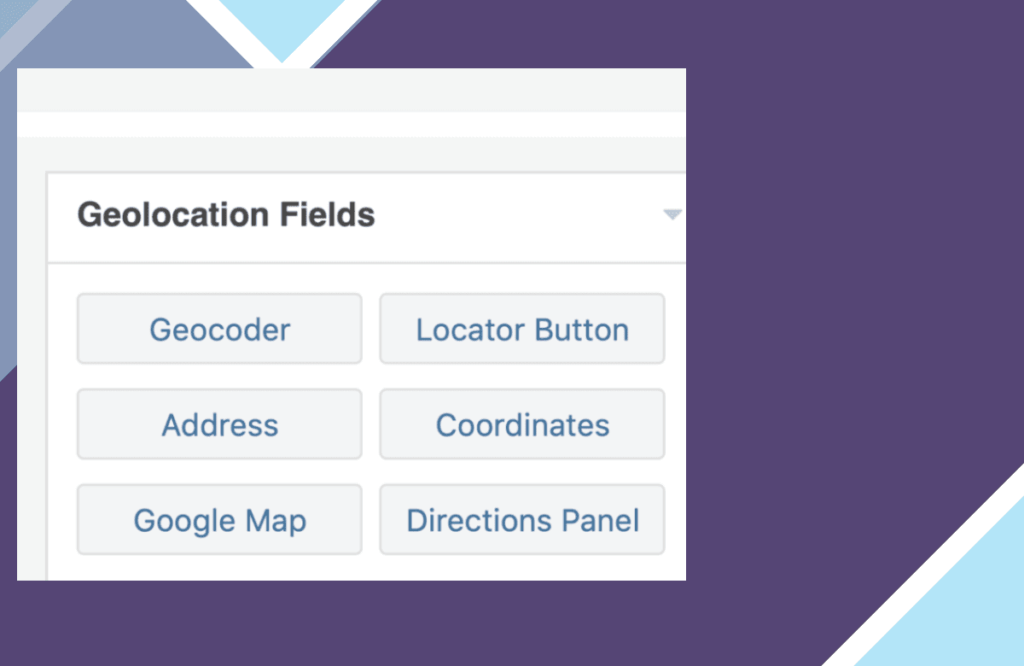
Task: Add a Google Map field
Action: [219, 520]
